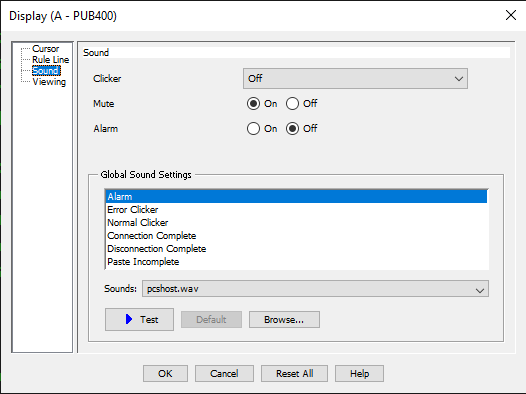
Task: Open the Clicker dropdown
Action: tap(355, 79)
